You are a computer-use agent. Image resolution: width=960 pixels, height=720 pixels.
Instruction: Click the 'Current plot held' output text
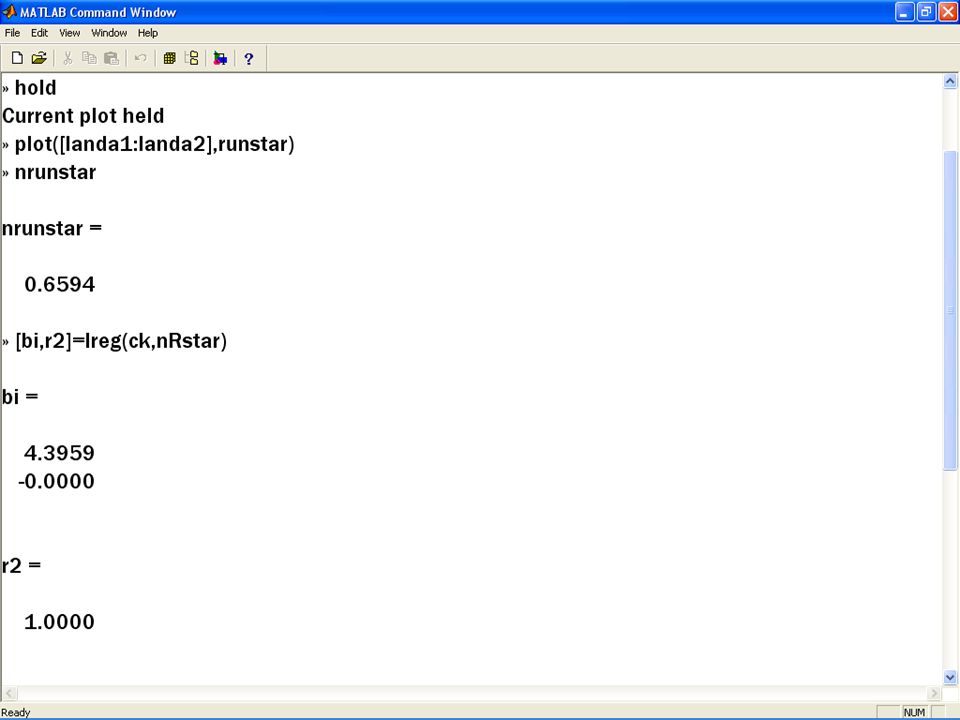tap(83, 116)
